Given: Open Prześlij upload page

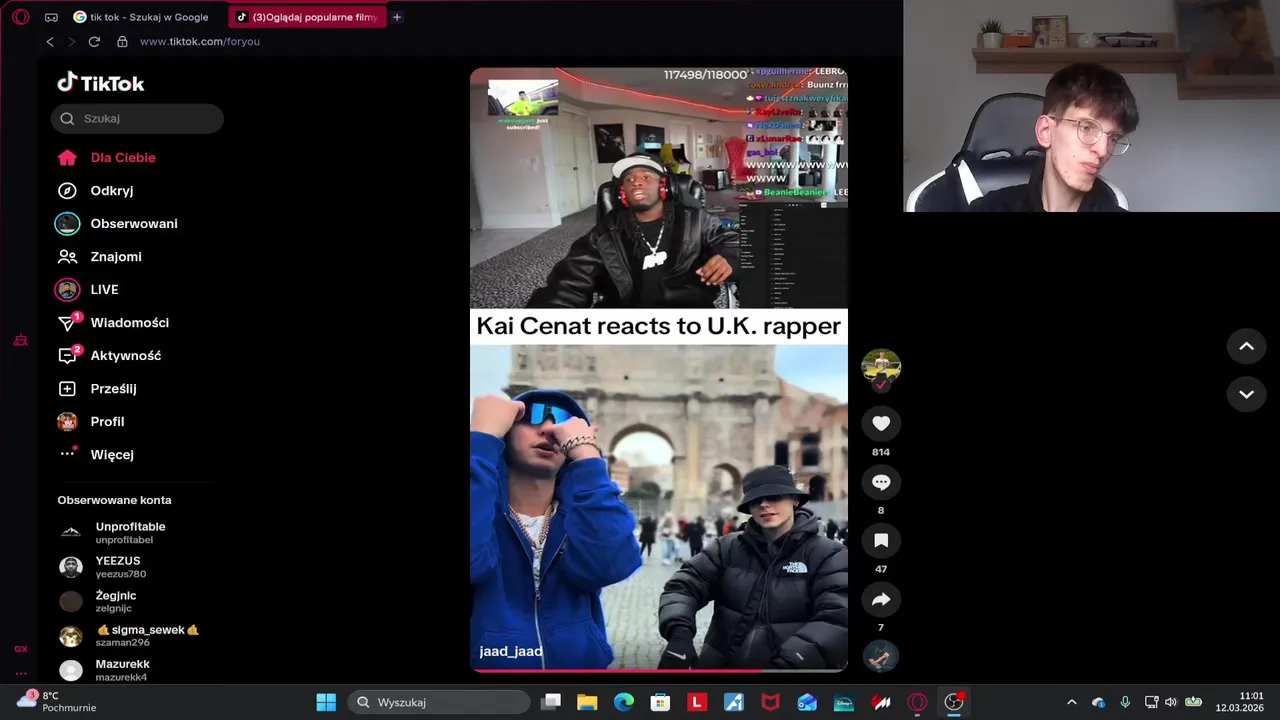Looking at the screenshot, I should [x=97, y=388].
